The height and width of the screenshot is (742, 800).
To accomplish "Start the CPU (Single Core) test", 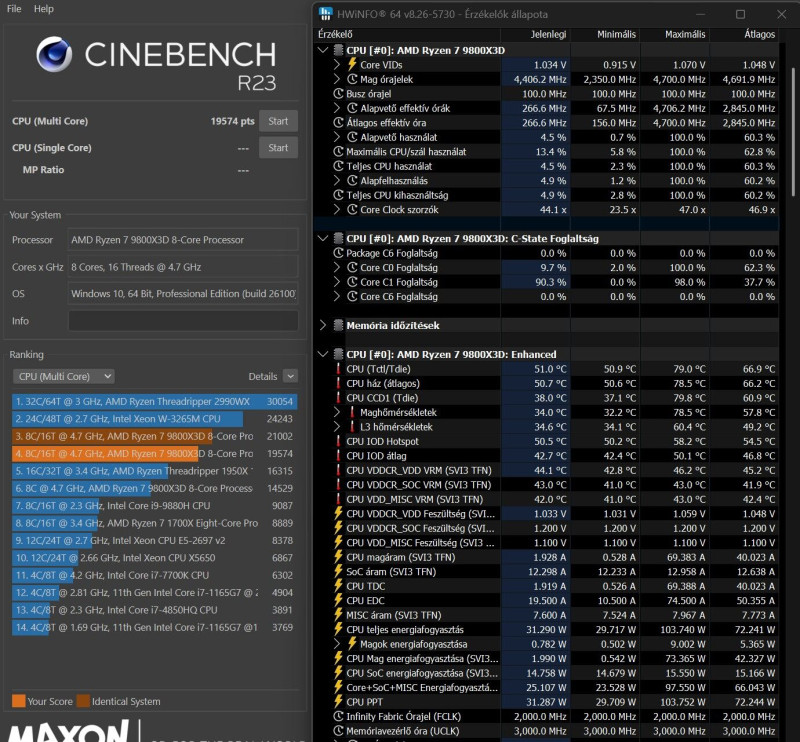I will [x=278, y=147].
